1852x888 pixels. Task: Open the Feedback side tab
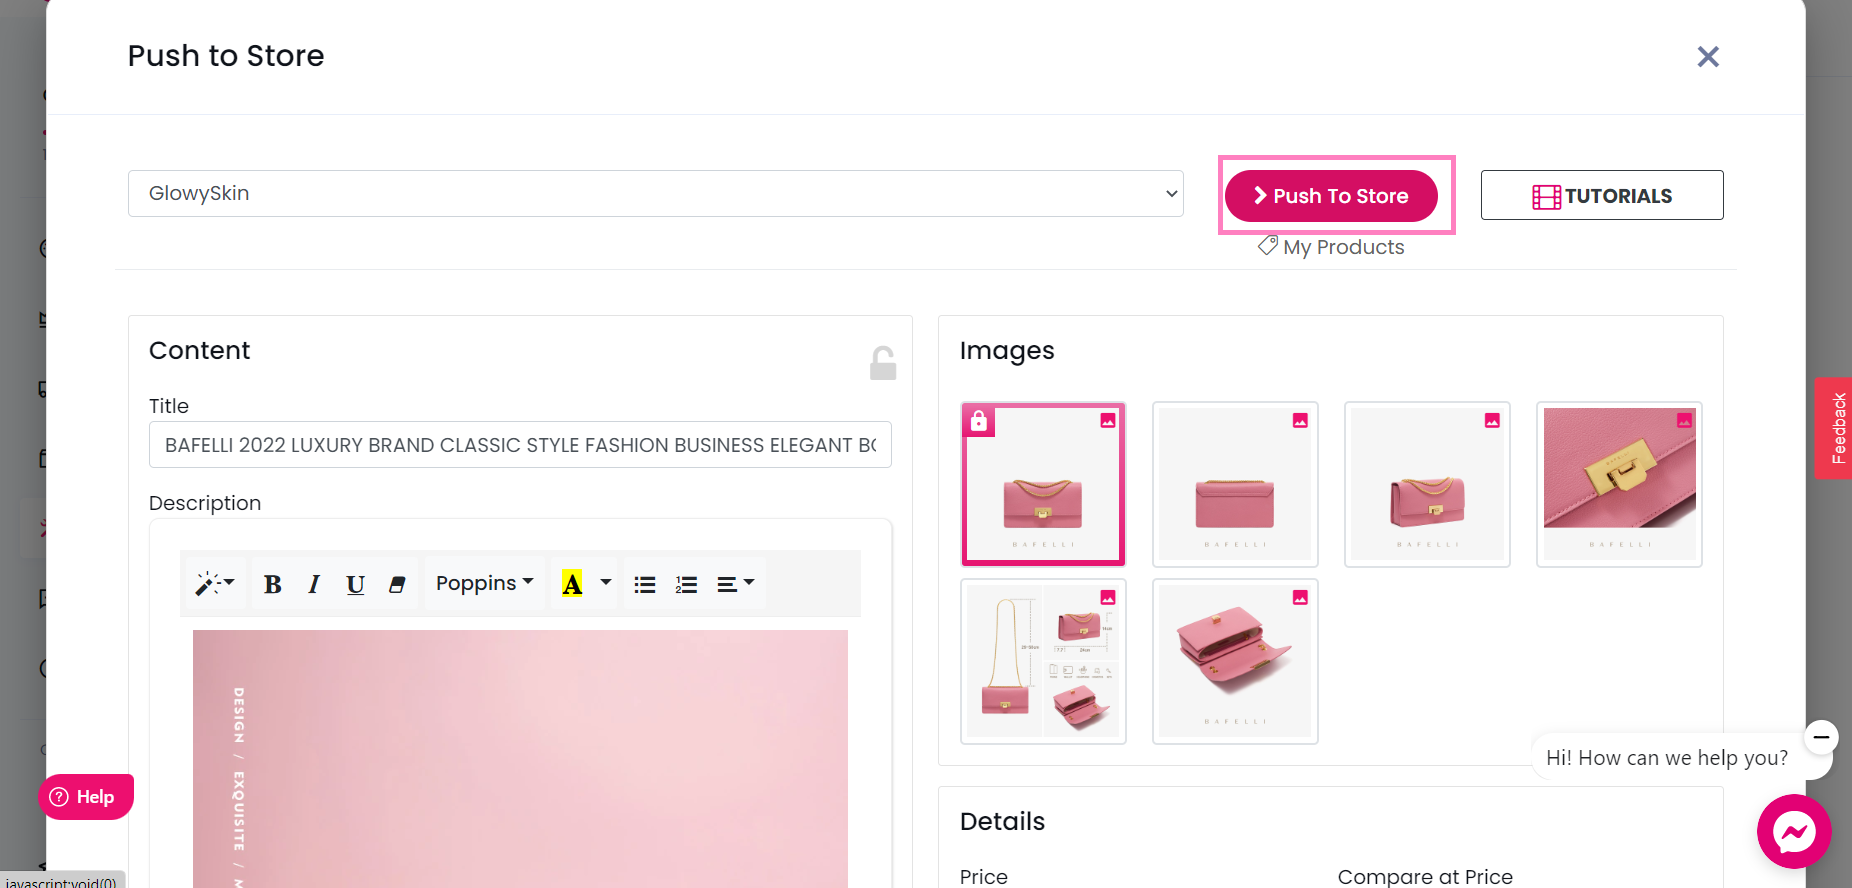(x=1834, y=428)
